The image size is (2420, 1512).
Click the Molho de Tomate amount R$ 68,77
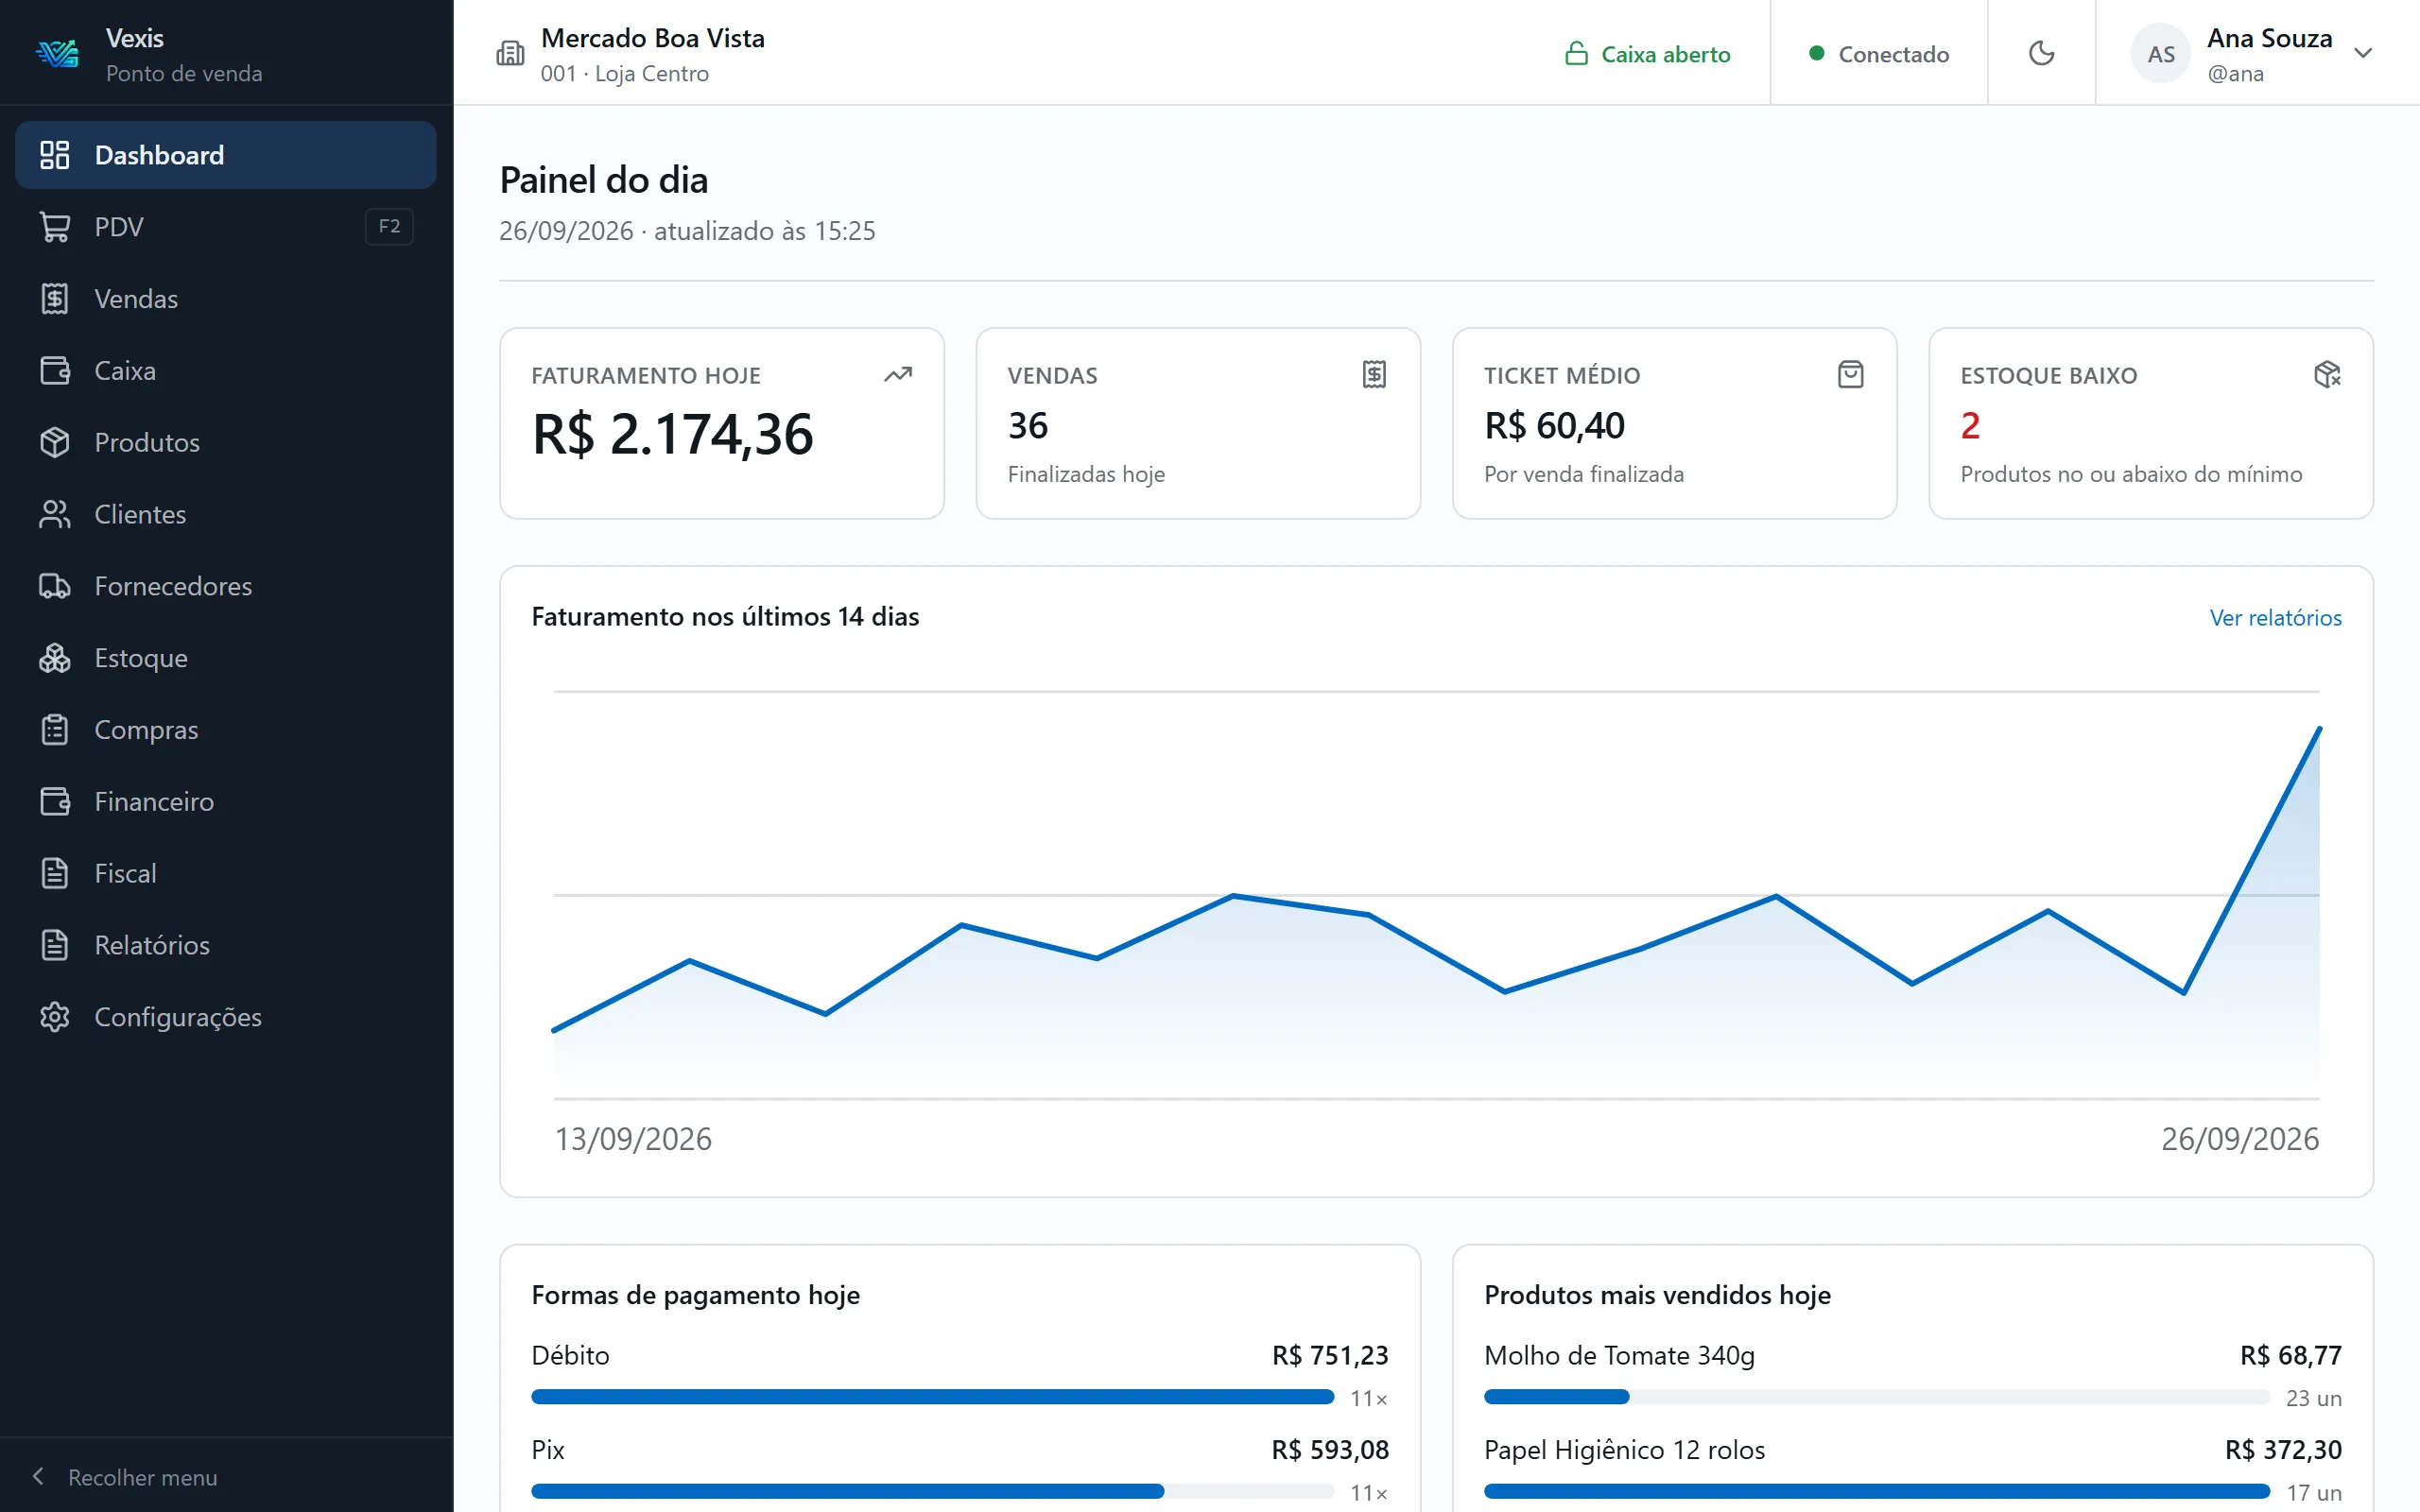pyautogui.click(x=2290, y=1355)
